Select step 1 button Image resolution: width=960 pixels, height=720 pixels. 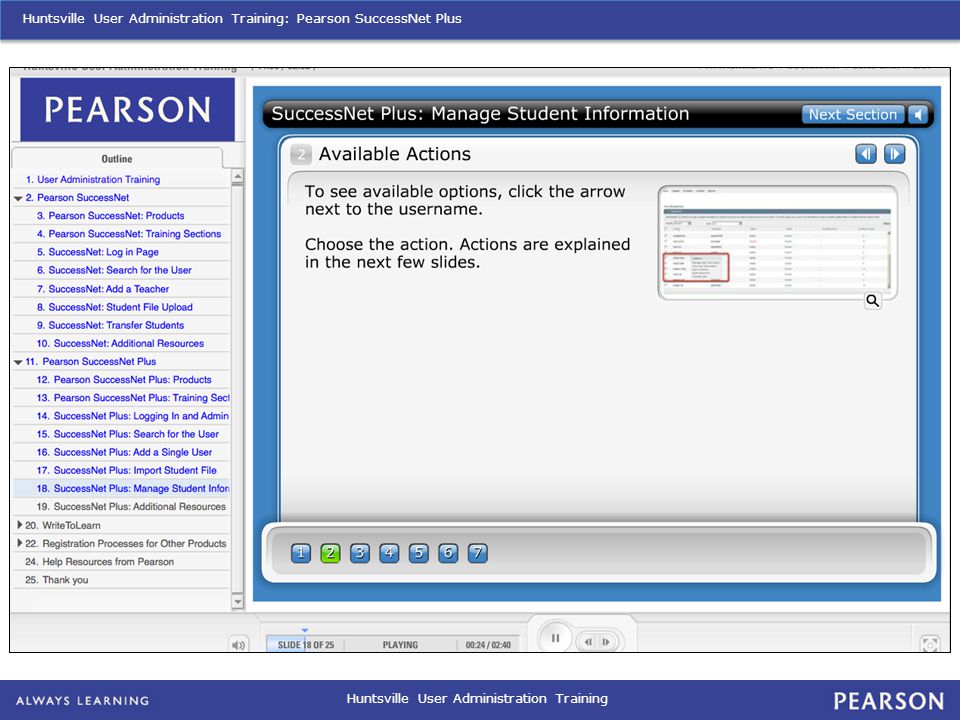301,553
